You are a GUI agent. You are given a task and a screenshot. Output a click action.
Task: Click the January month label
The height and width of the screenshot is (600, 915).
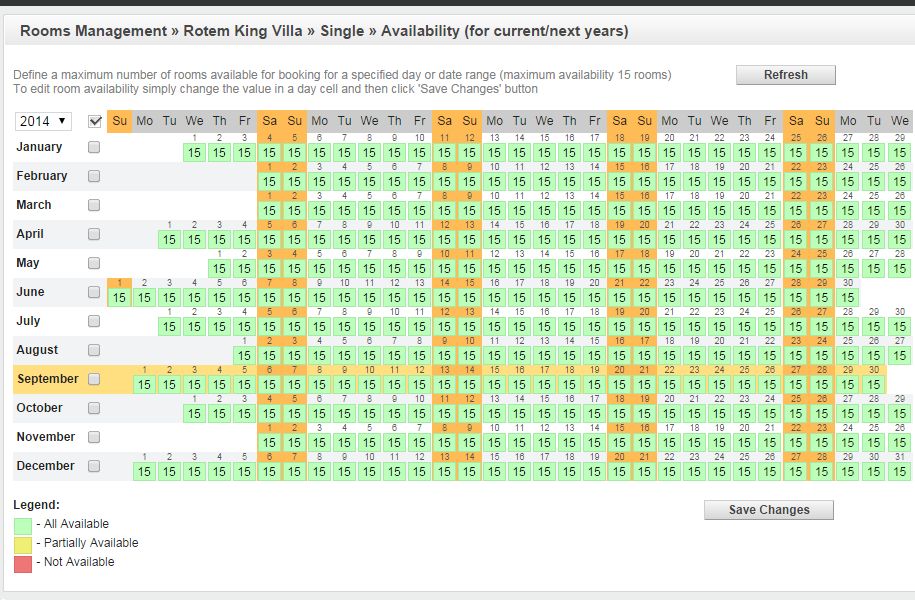pyautogui.click(x=39, y=147)
